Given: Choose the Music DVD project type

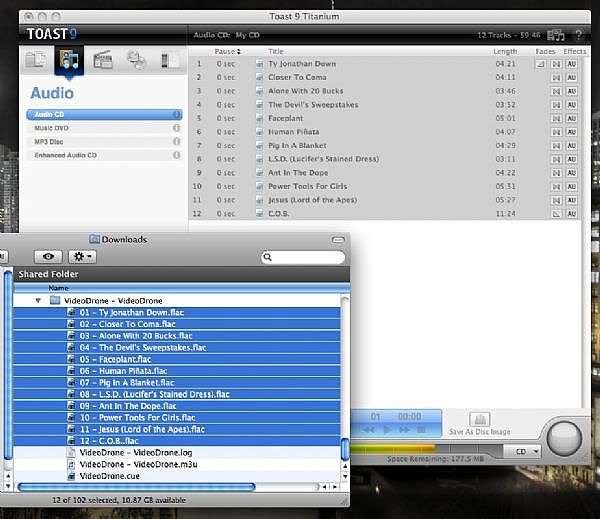Looking at the screenshot, I should 104,128.
